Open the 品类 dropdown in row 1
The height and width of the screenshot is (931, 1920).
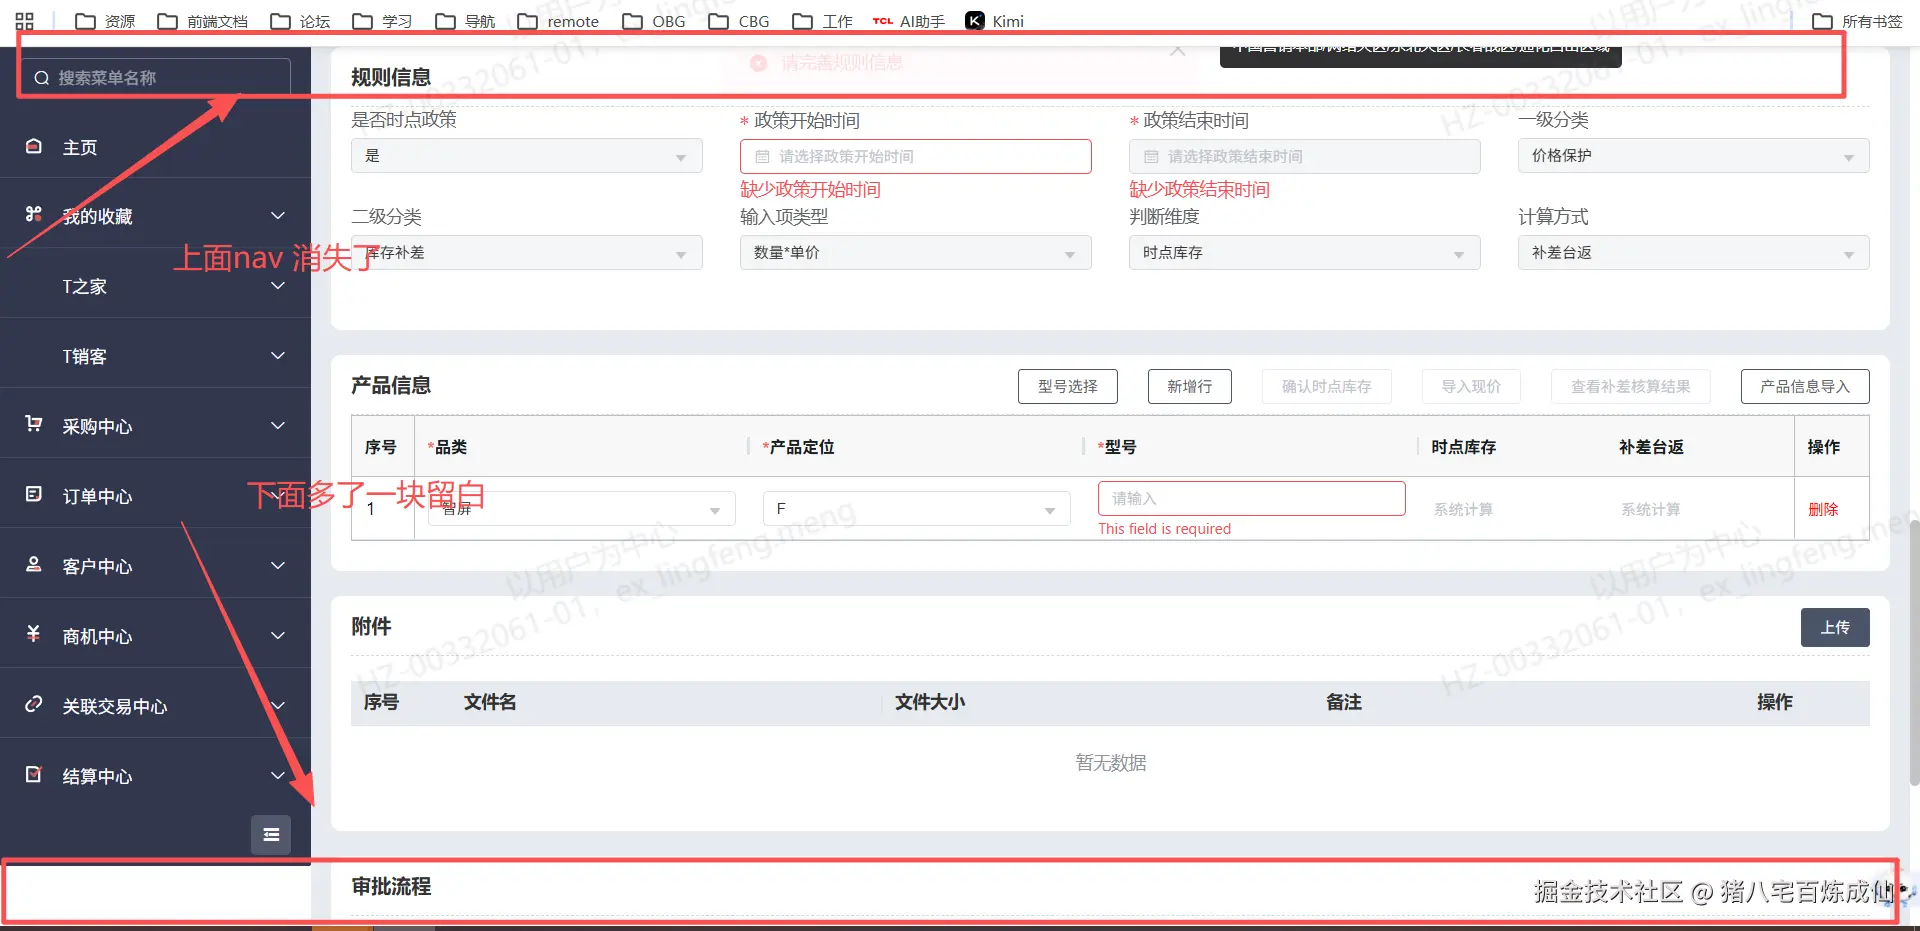tap(582, 509)
